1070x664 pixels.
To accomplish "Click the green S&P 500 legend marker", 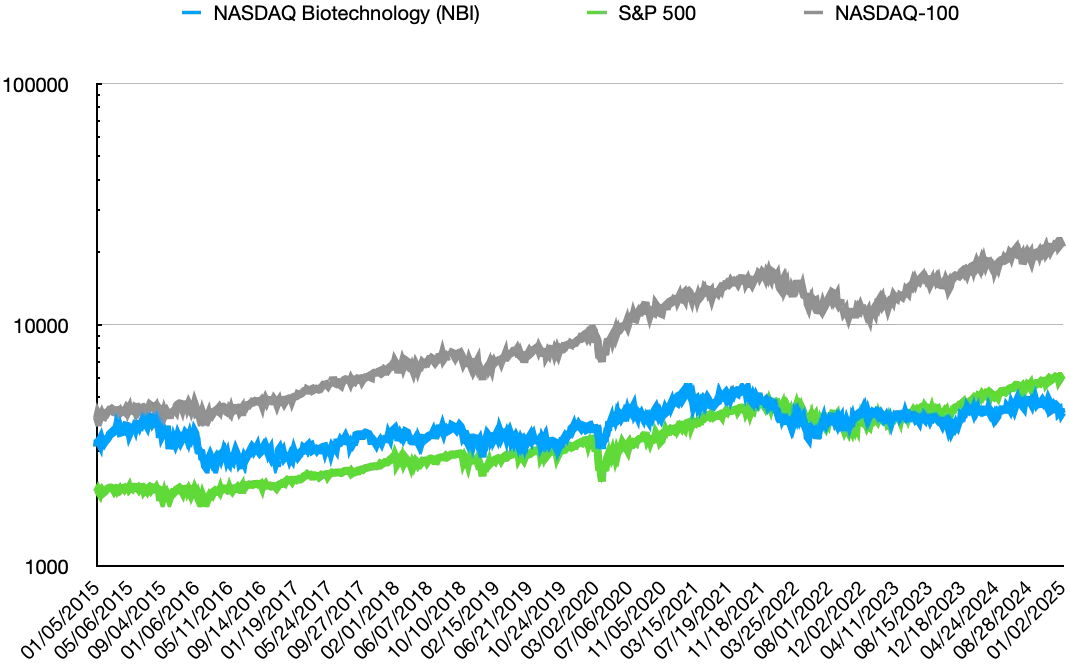I will (x=596, y=13).
